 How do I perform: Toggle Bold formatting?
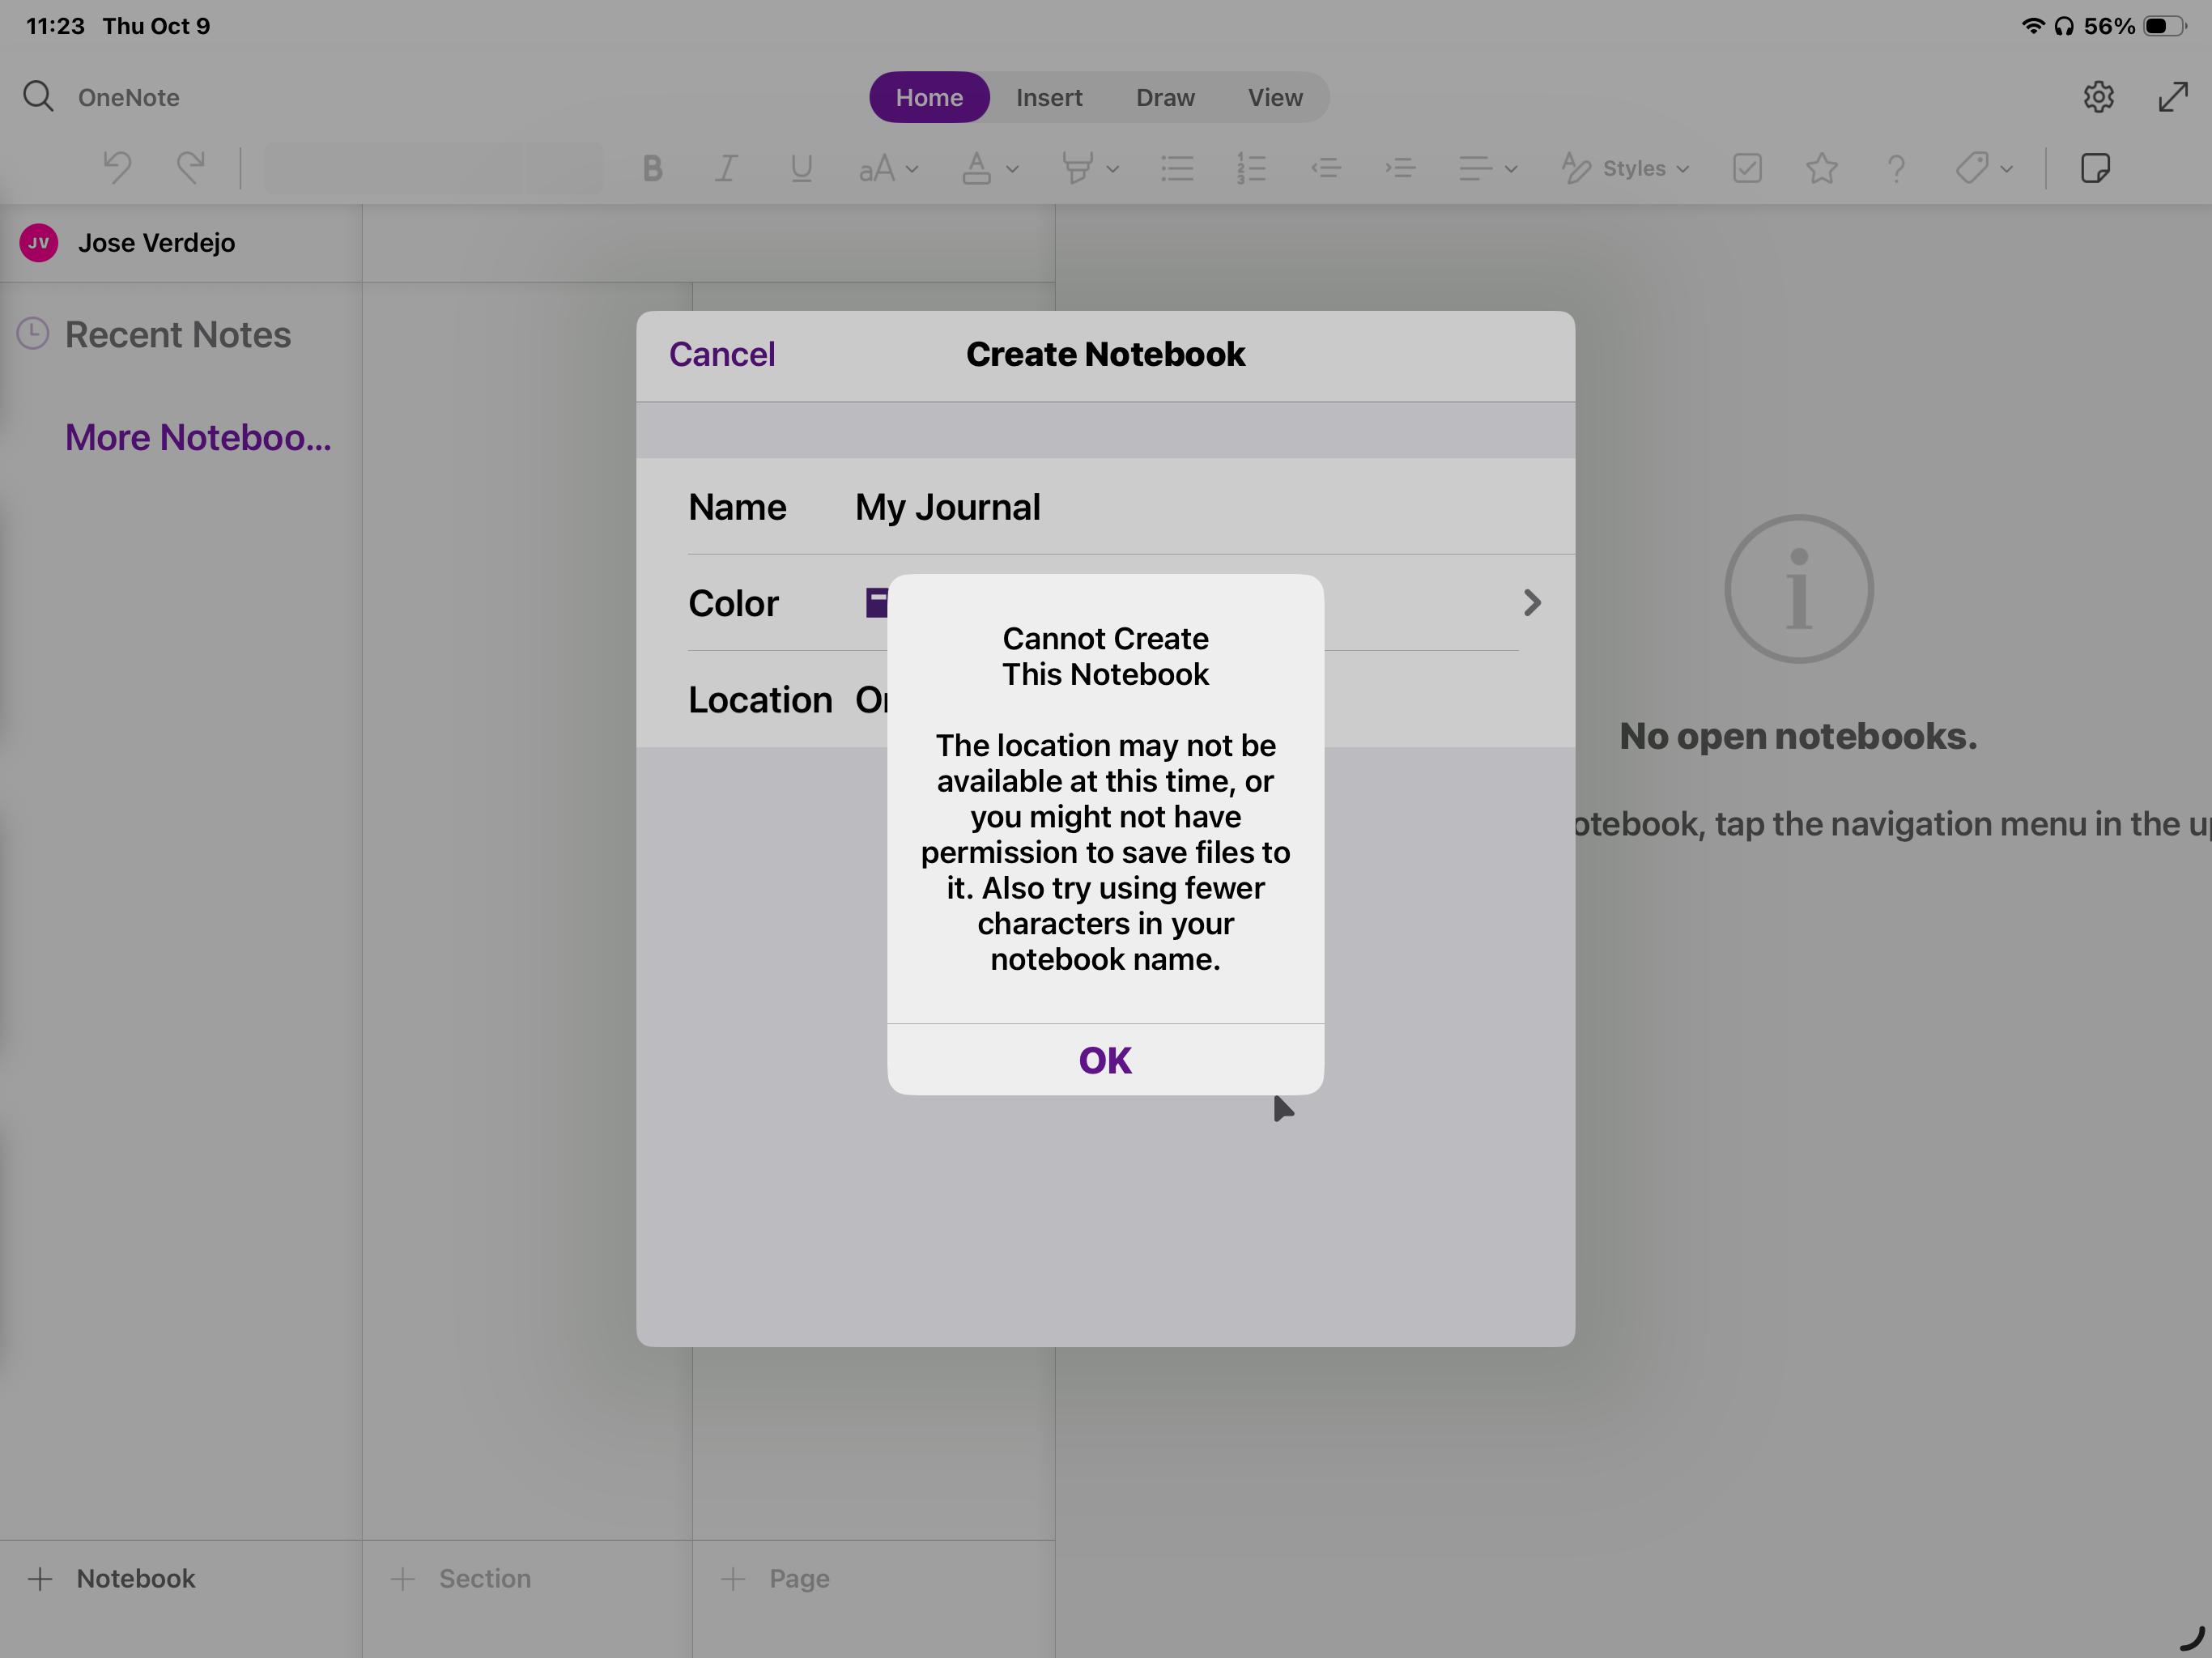click(652, 168)
